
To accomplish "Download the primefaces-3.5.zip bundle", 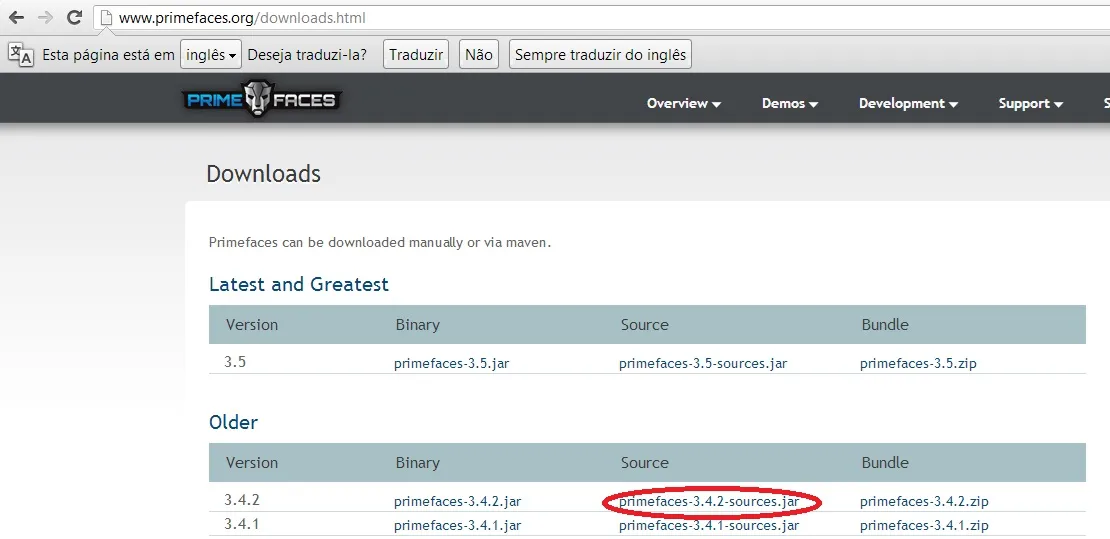I will [918, 364].
